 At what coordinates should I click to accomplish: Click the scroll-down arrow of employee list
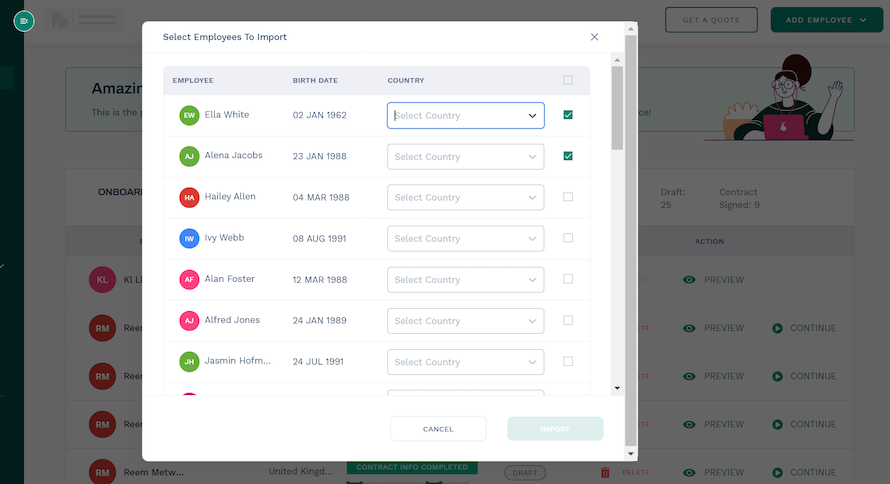[x=617, y=387]
